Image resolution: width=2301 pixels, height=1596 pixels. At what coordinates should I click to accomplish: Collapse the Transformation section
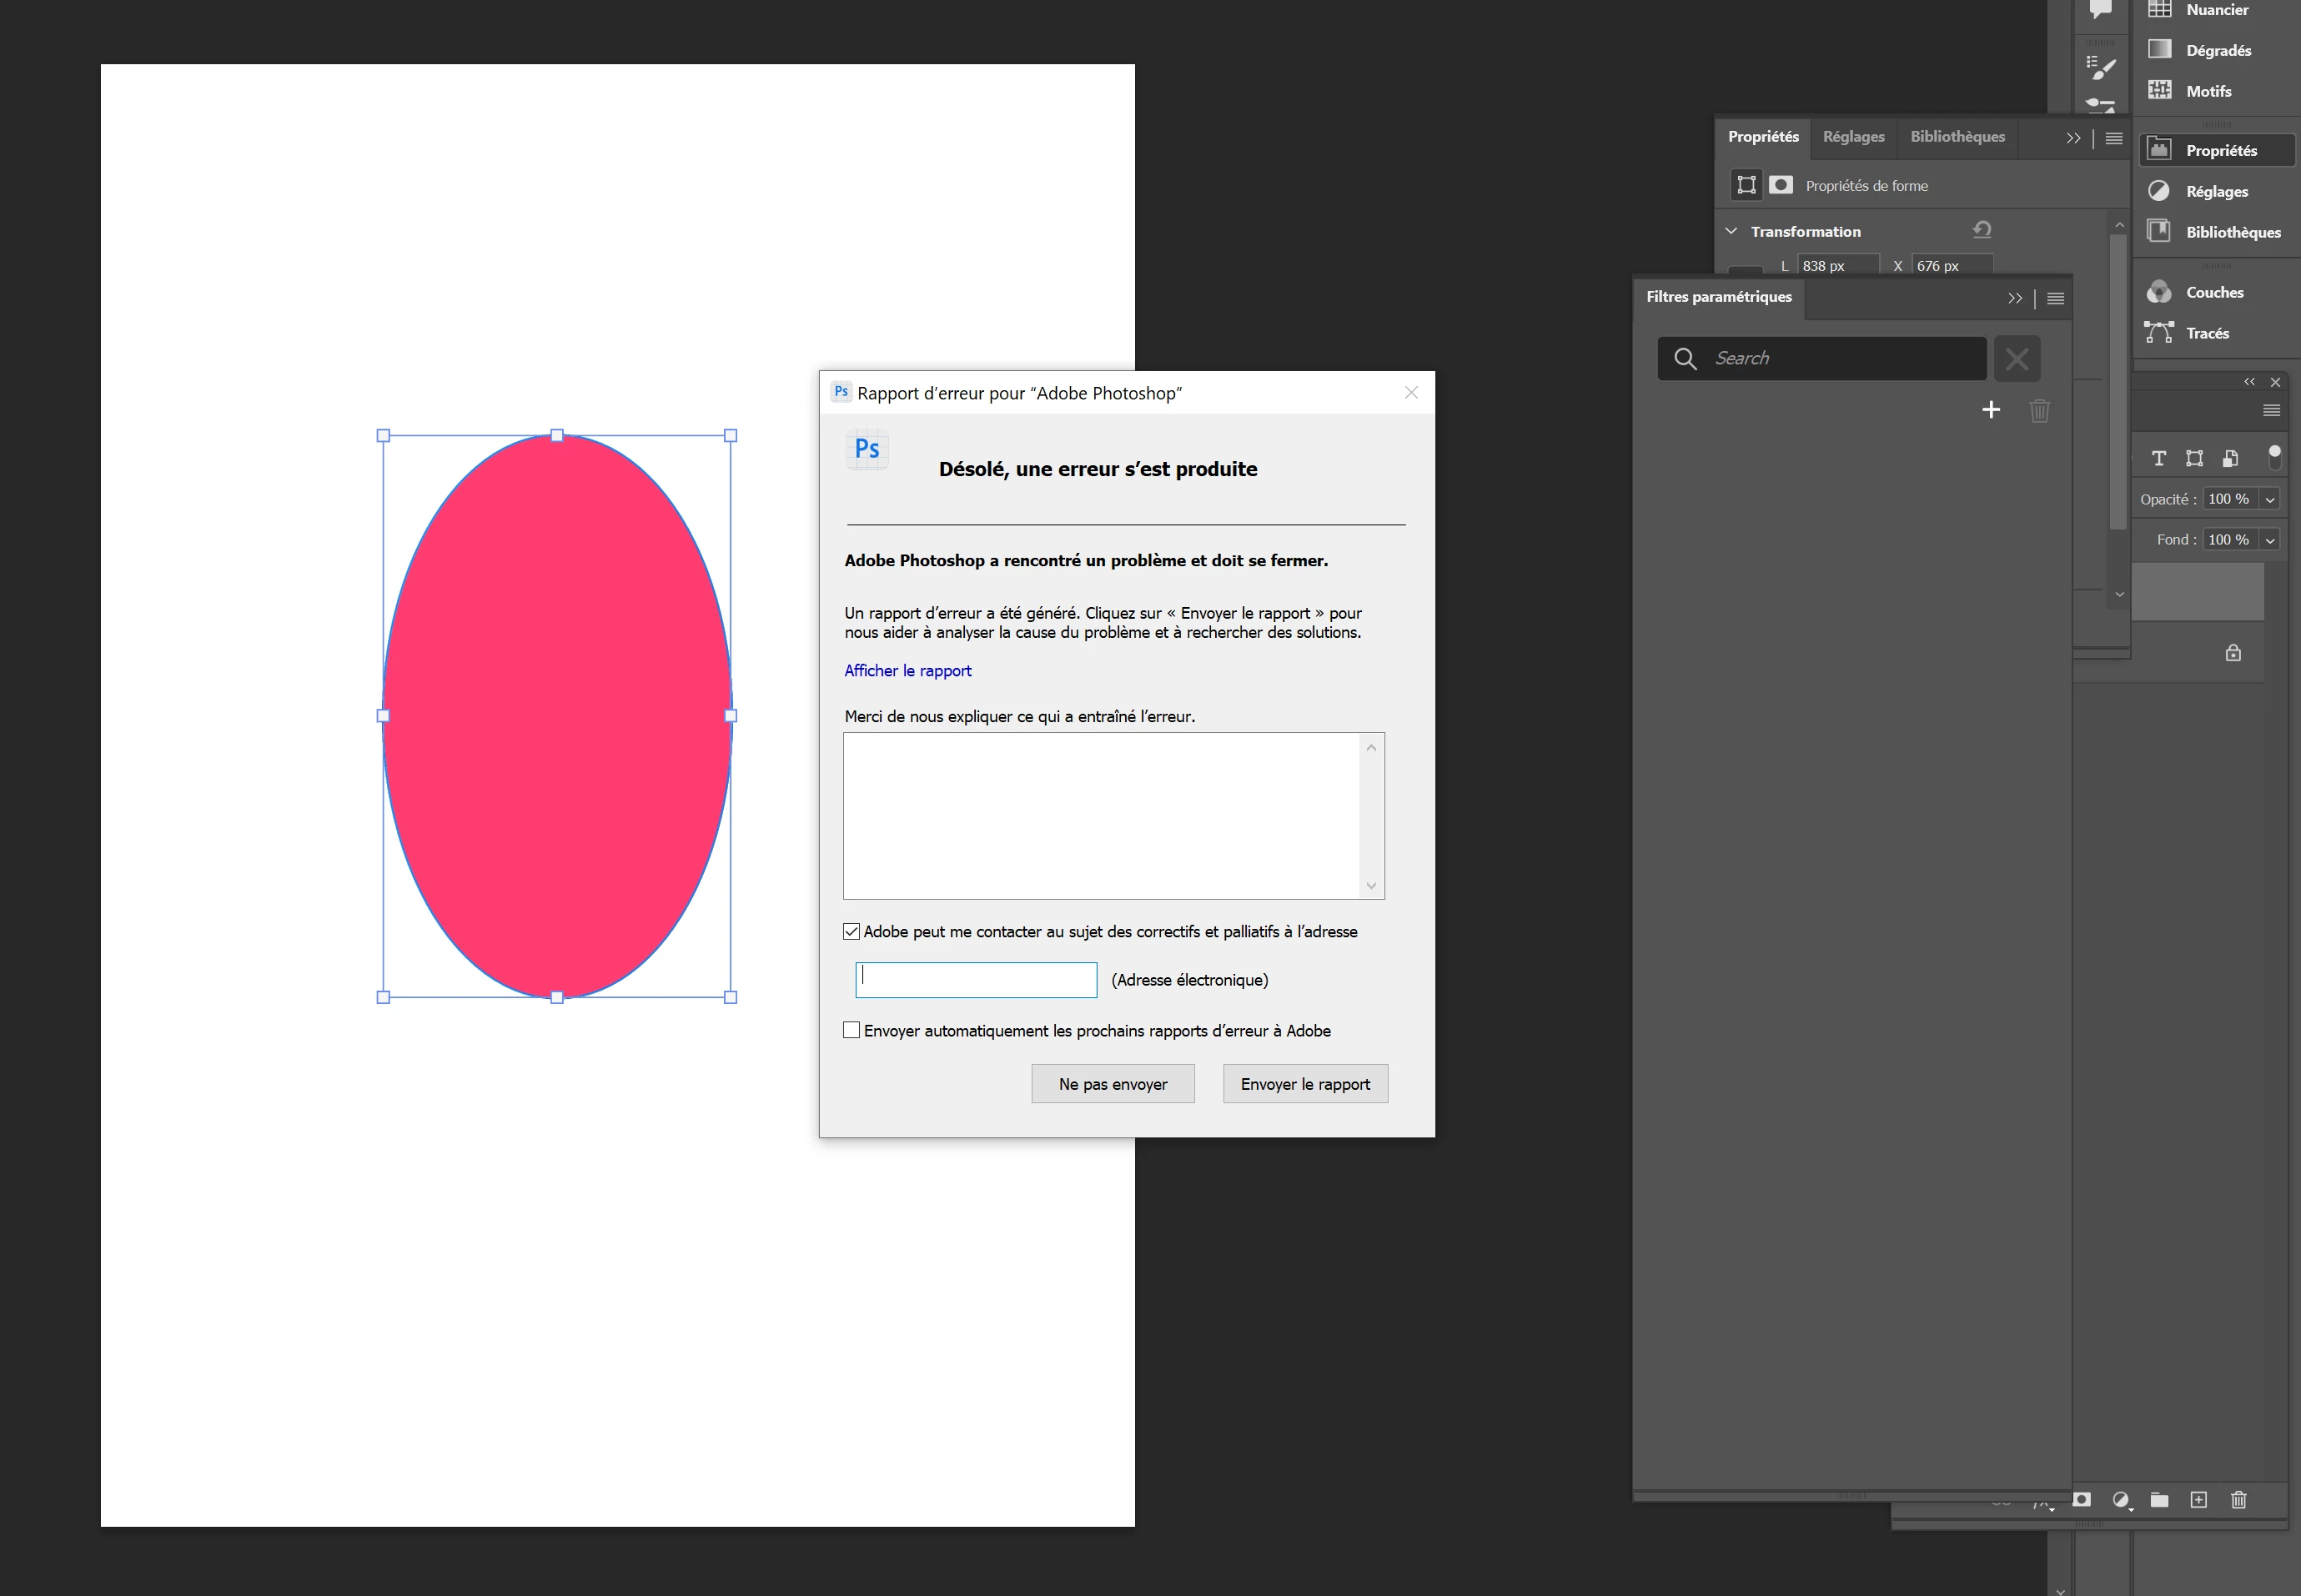(x=1731, y=231)
